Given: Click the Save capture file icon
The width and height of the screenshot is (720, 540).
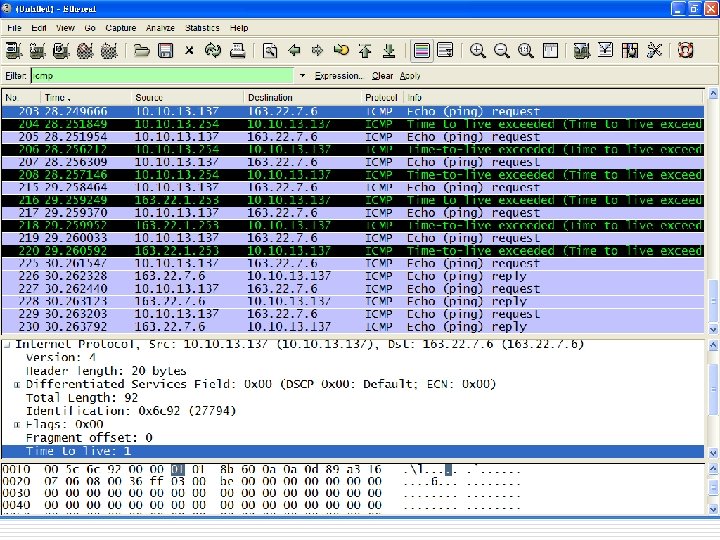Looking at the screenshot, I should pos(165,50).
